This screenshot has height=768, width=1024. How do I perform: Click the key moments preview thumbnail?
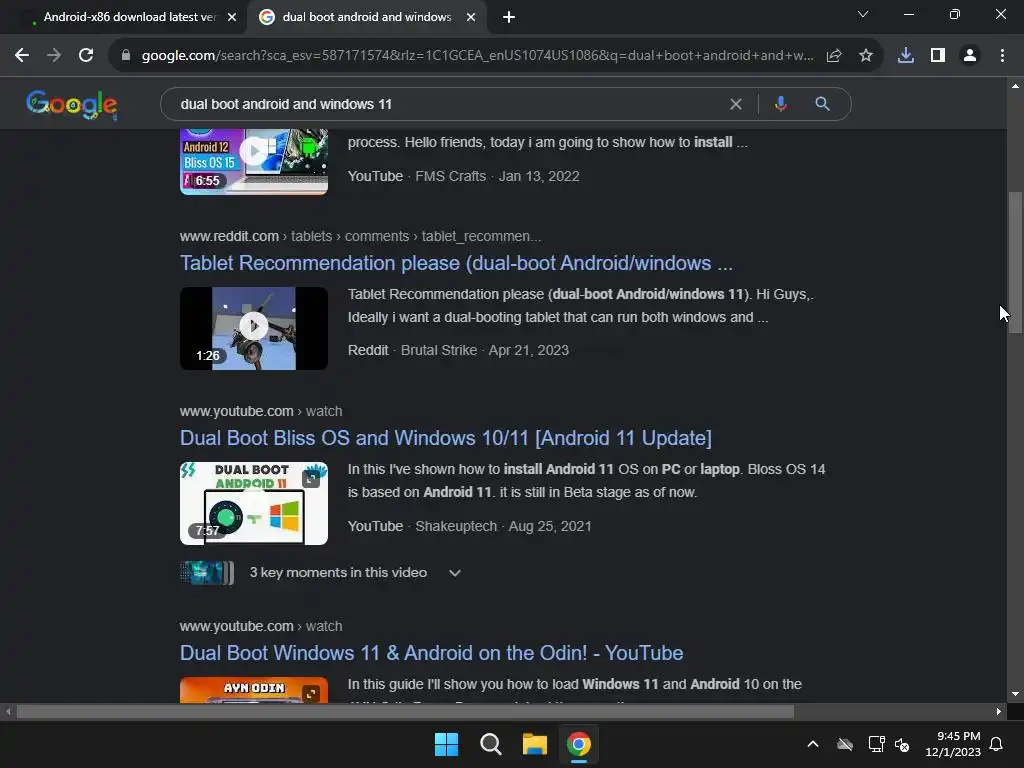[x=206, y=573]
